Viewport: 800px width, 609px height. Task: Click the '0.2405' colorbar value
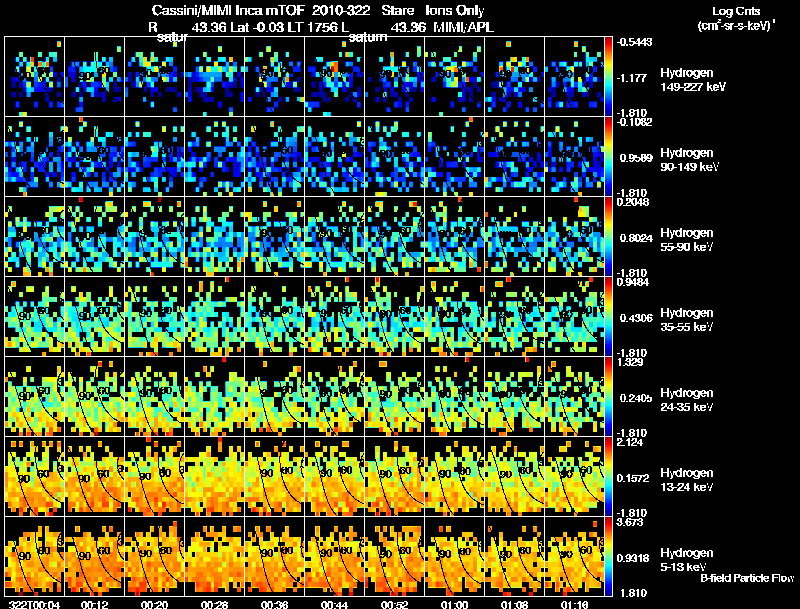coord(636,398)
